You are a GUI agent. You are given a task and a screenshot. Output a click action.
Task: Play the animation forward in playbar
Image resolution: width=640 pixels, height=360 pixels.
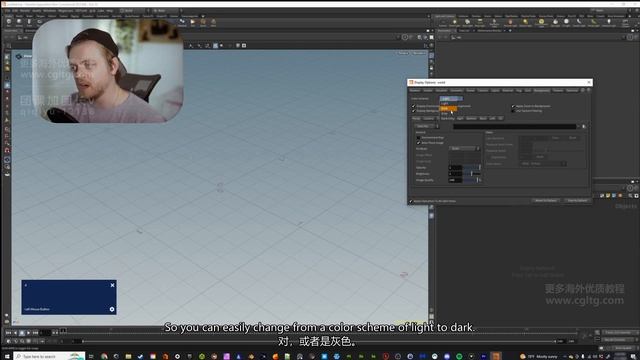tap(28, 333)
